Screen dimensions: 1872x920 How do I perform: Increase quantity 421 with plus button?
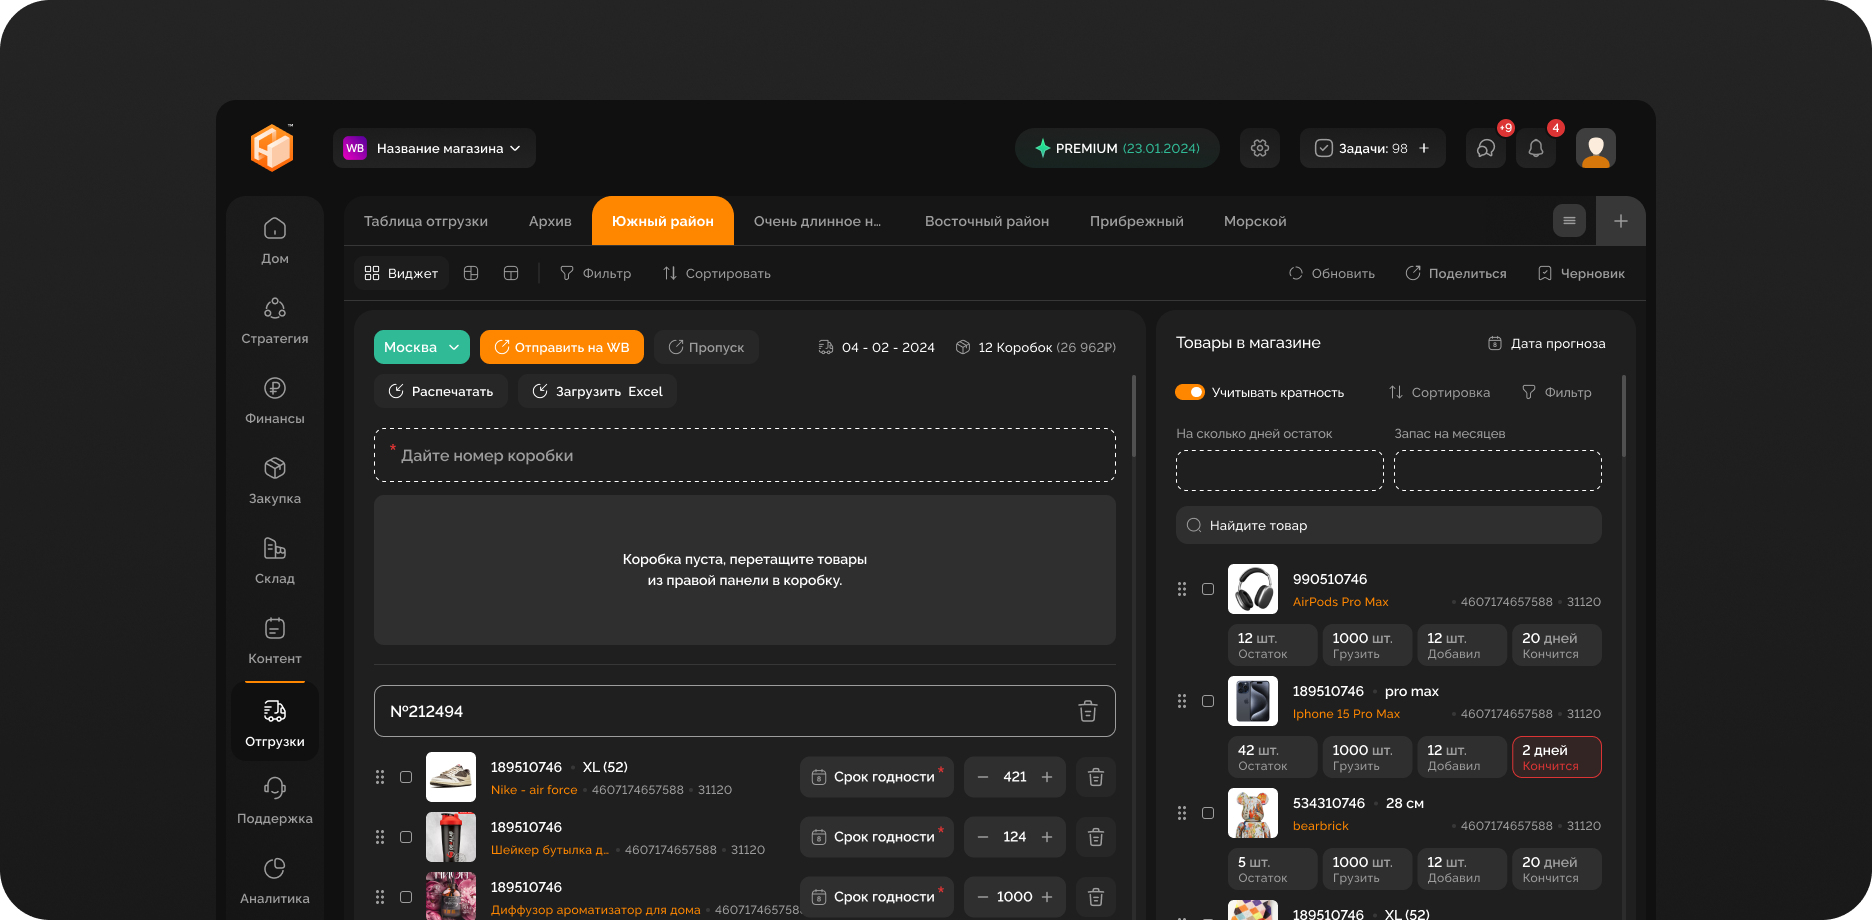(x=1047, y=777)
